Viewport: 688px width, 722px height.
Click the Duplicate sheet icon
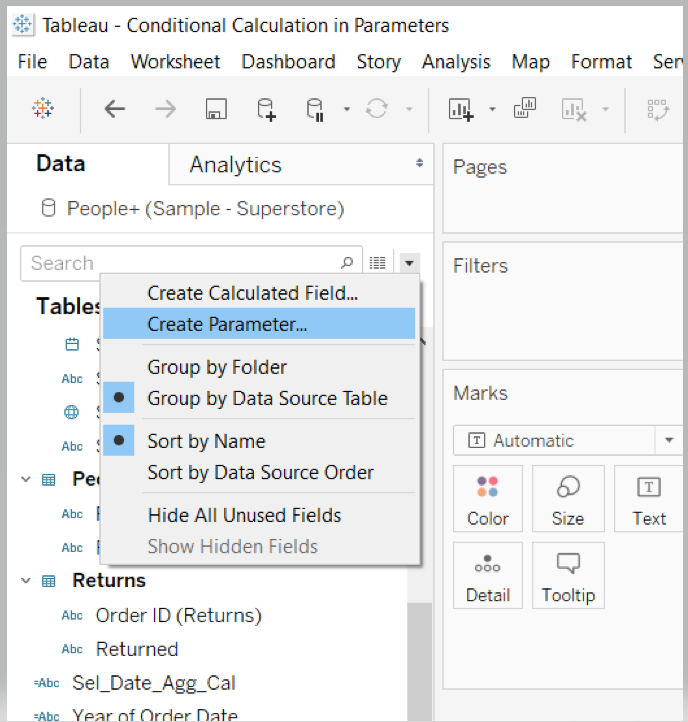pyautogui.click(x=525, y=108)
